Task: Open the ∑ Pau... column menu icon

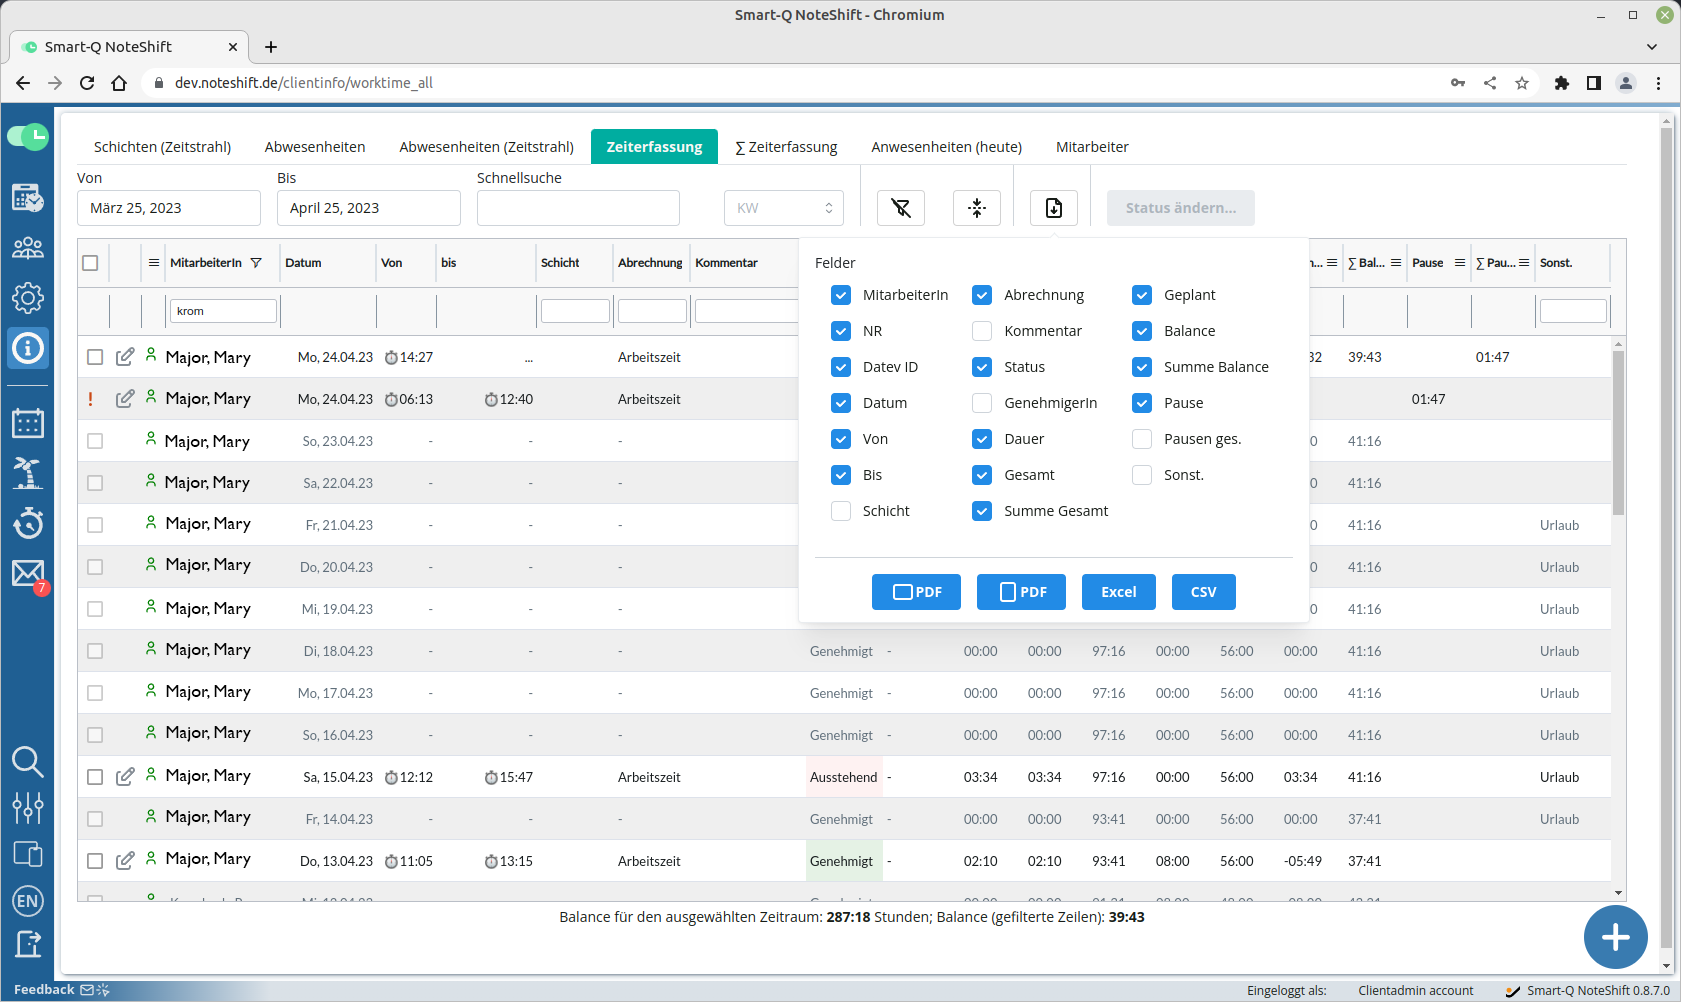Action: (1524, 263)
